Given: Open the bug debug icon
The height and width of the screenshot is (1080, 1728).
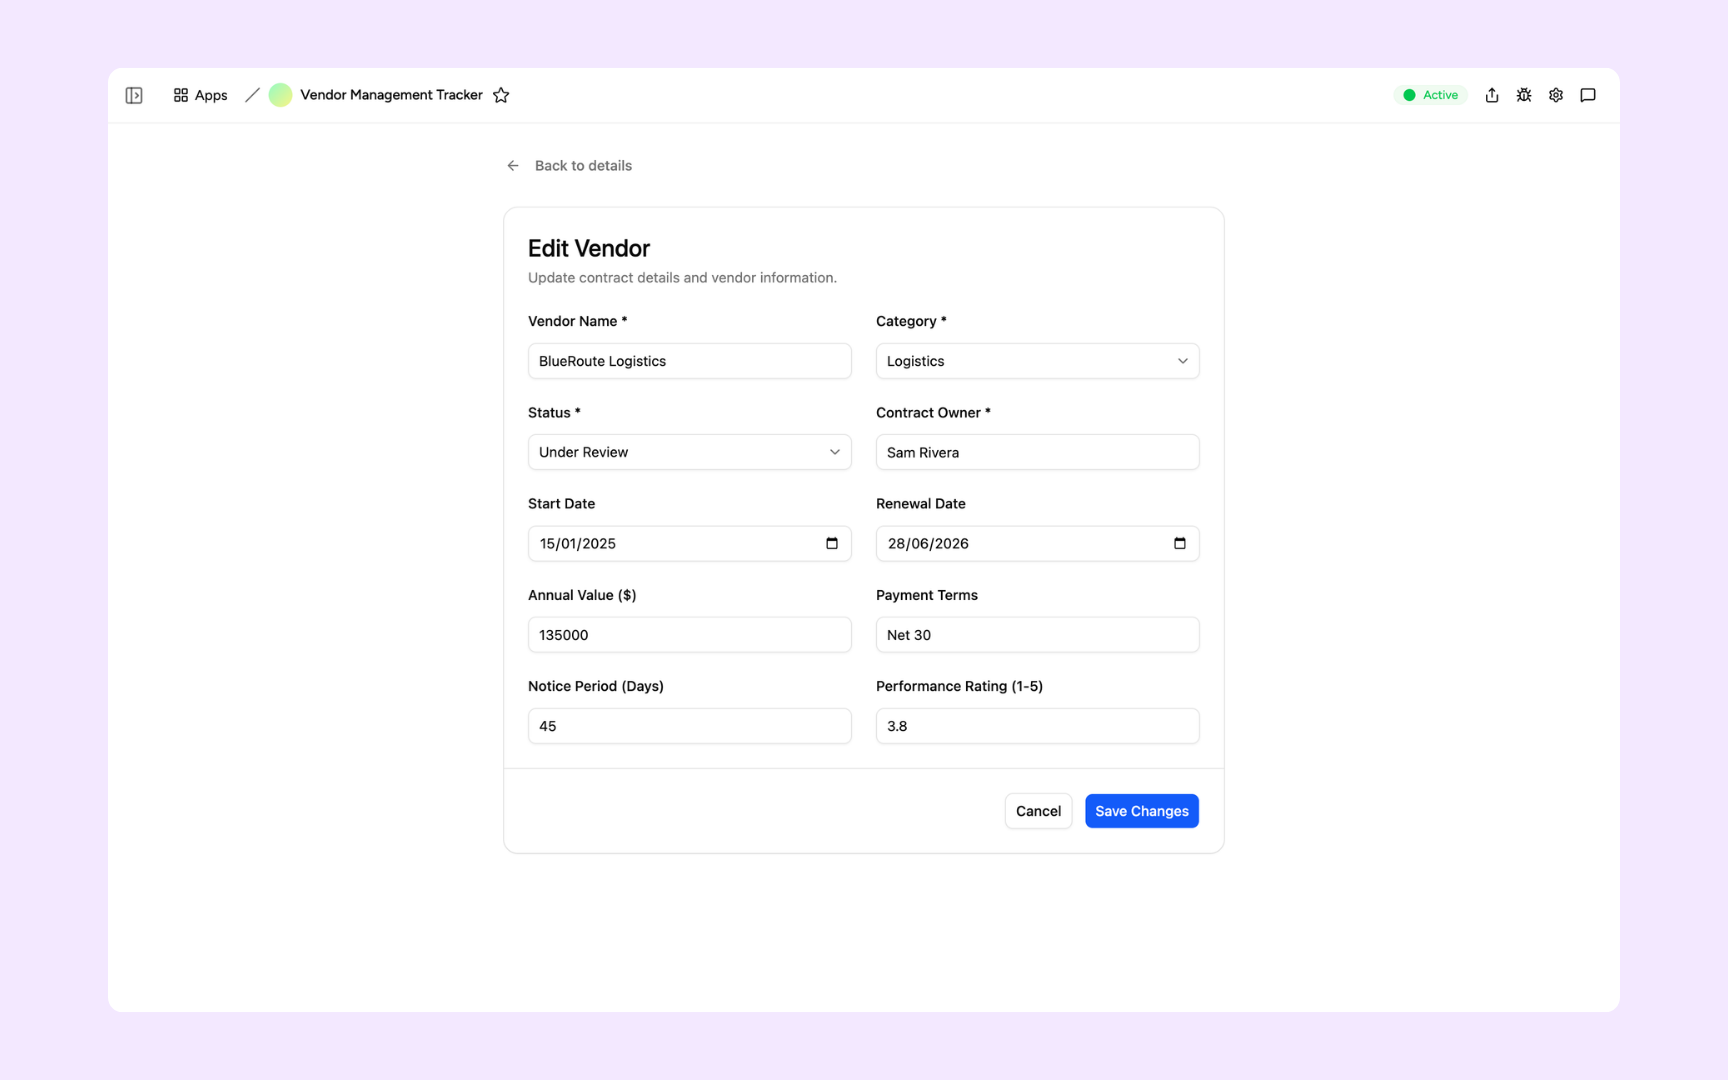Looking at the screenshot, I should [x=1524, y=95].
